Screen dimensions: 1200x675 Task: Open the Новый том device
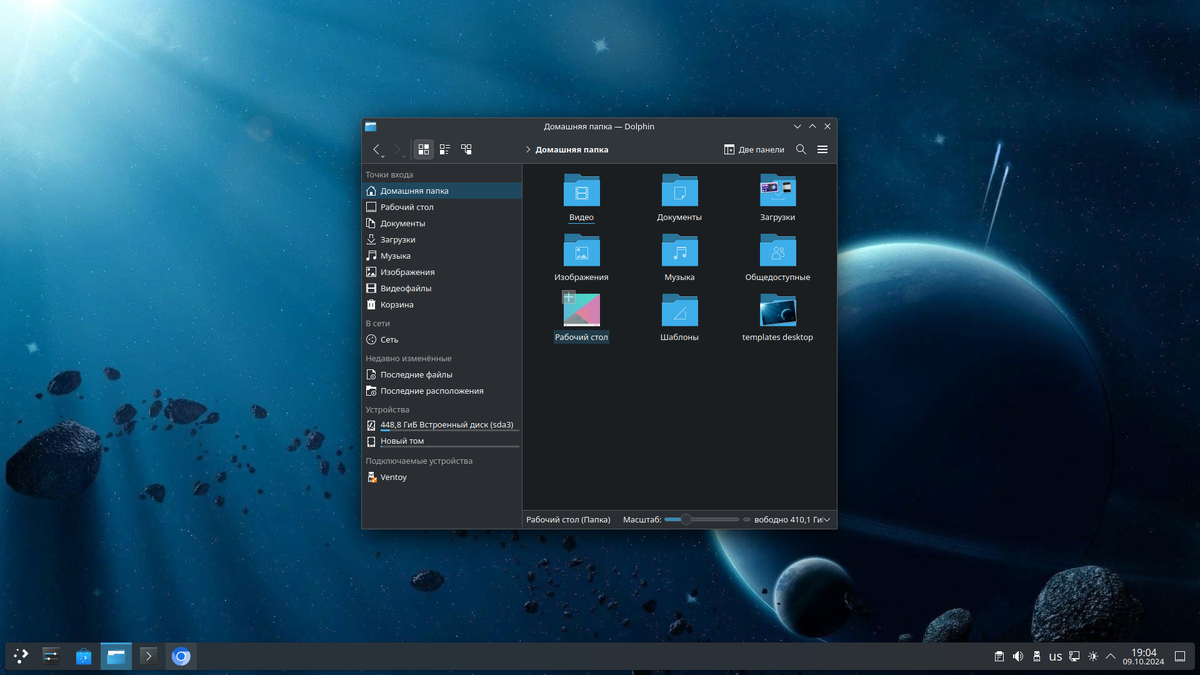(442, 441)
